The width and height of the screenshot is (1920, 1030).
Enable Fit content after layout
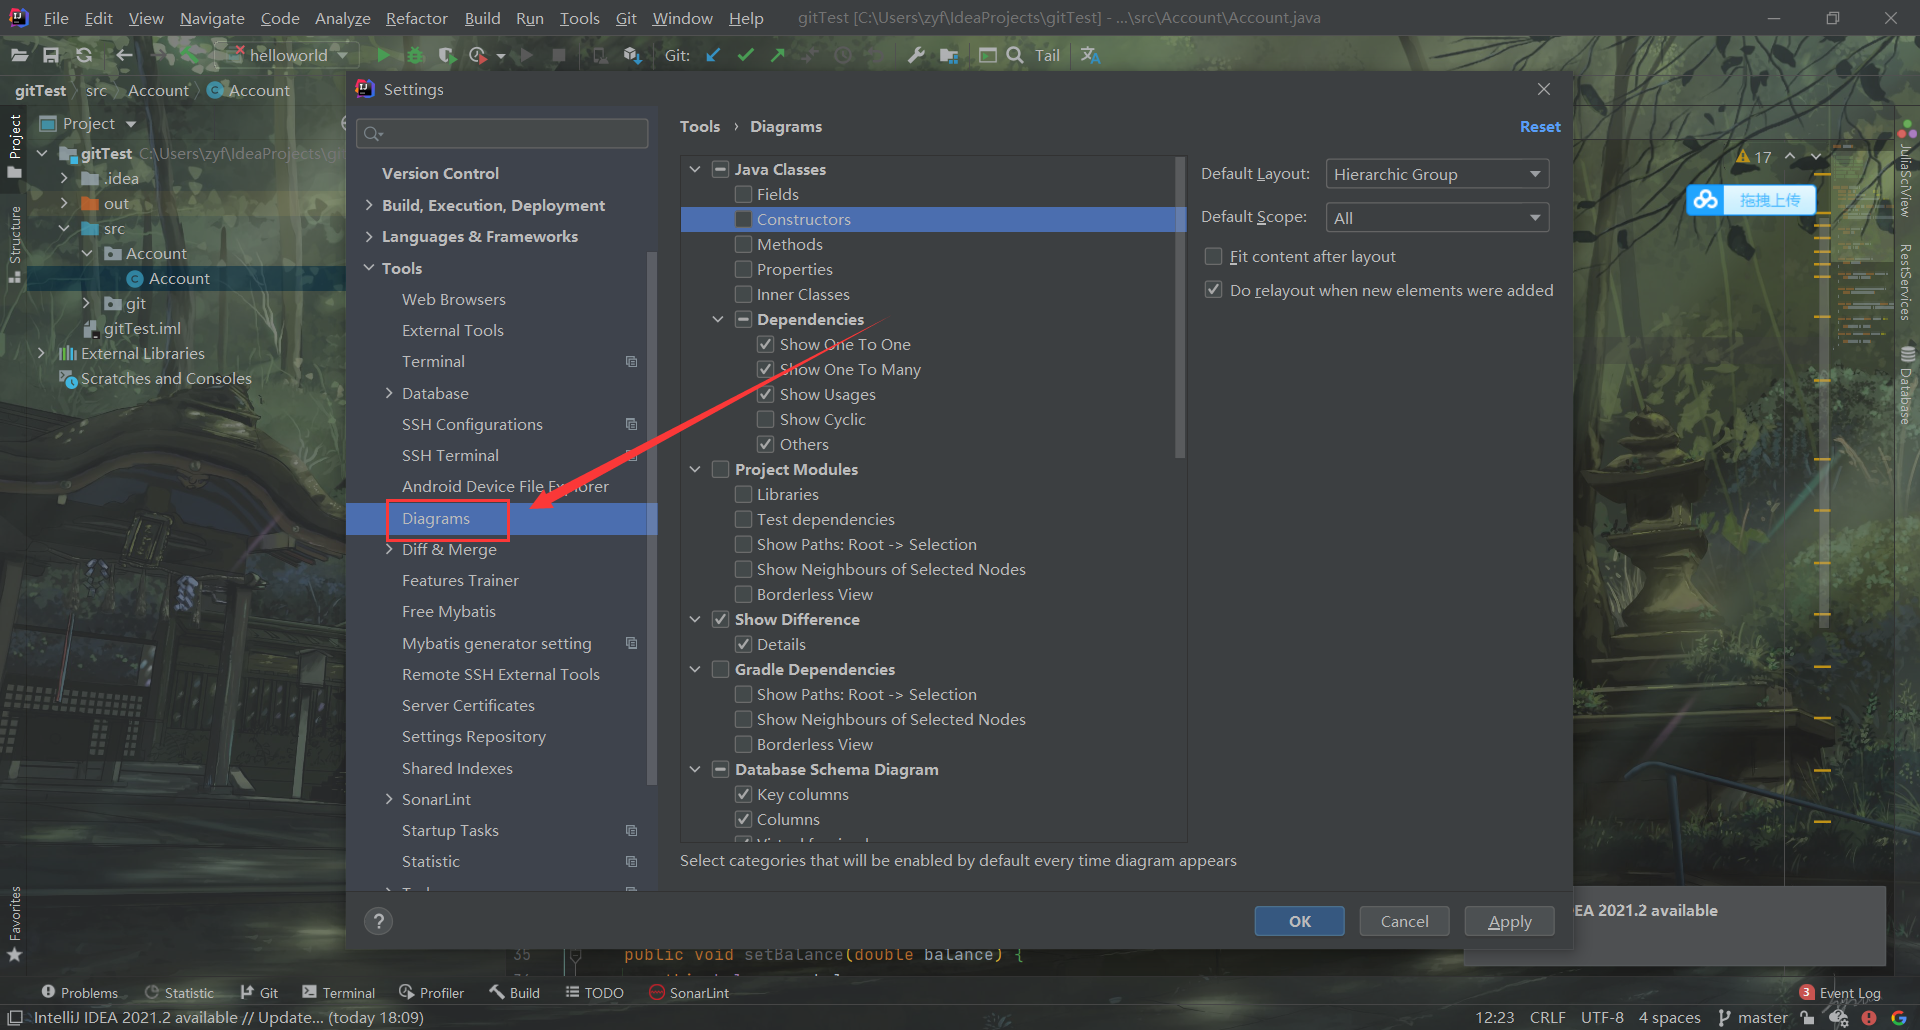coord(1213,256)
